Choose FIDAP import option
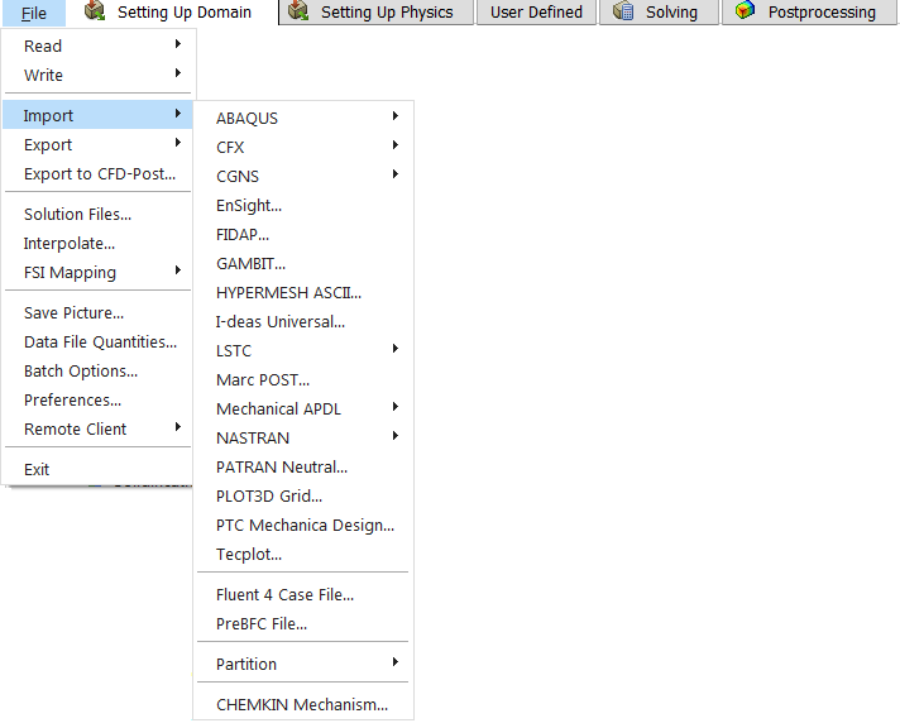900x728 pixels. 303,235
